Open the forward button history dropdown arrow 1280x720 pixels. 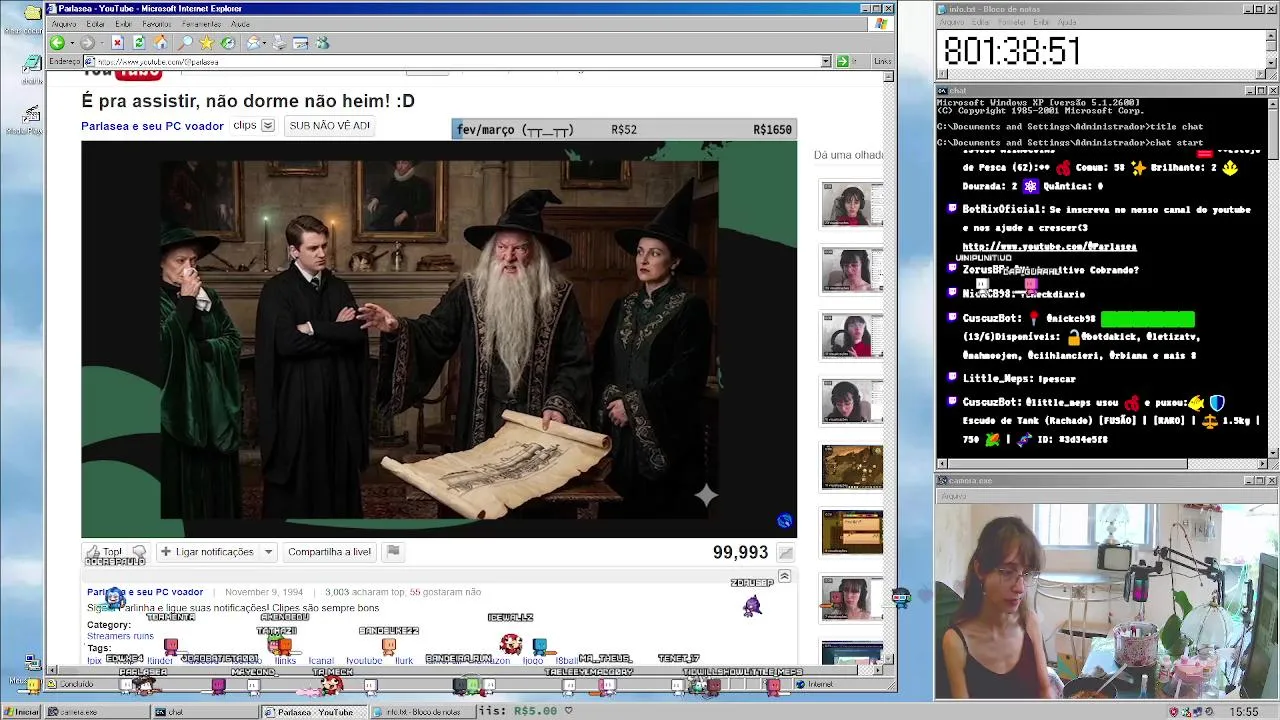100,43
